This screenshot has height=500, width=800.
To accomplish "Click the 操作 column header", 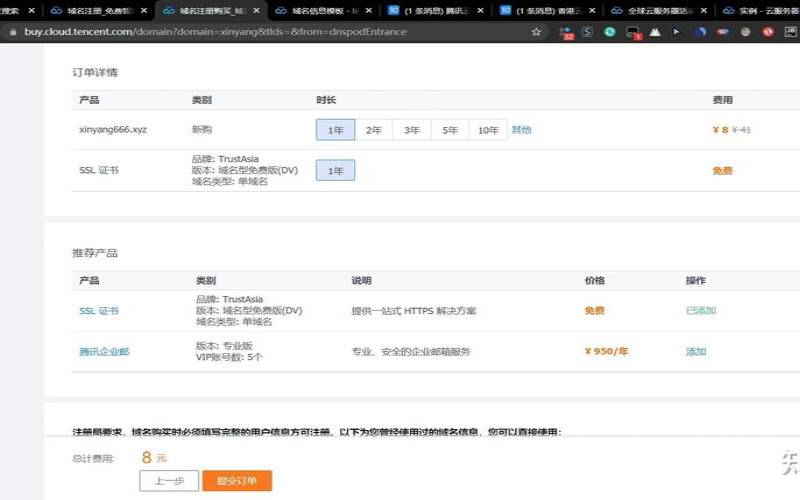I will tap(696, 281).
